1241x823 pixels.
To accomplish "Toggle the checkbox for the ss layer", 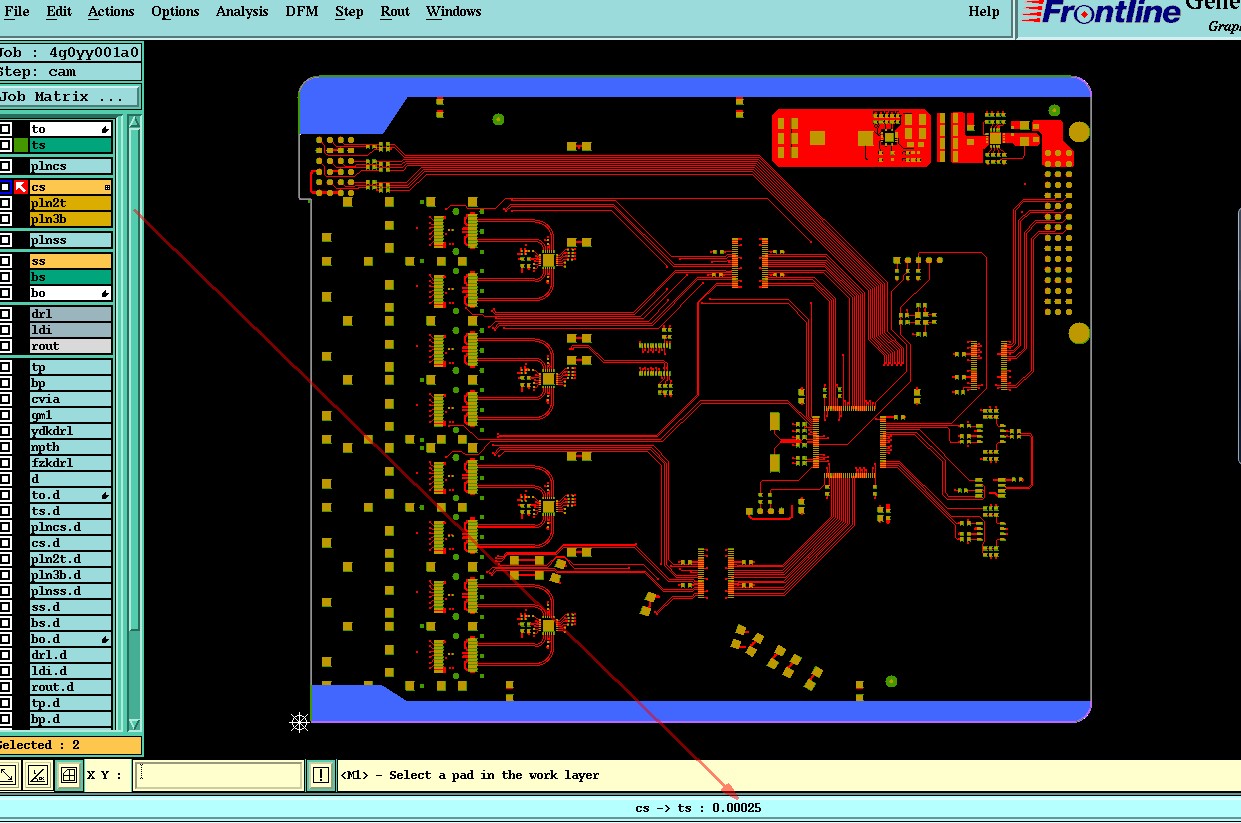I will 6,261.
